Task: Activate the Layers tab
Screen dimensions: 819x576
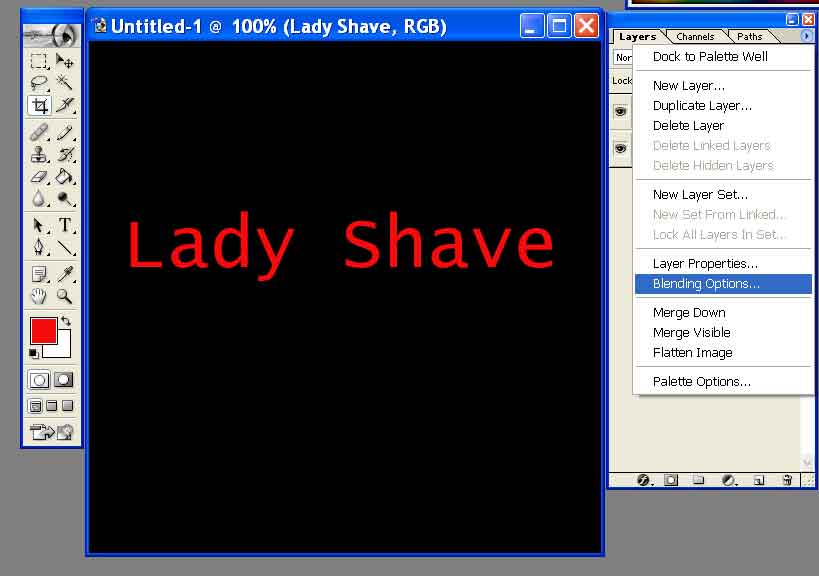Action: (x=638, y=37)
